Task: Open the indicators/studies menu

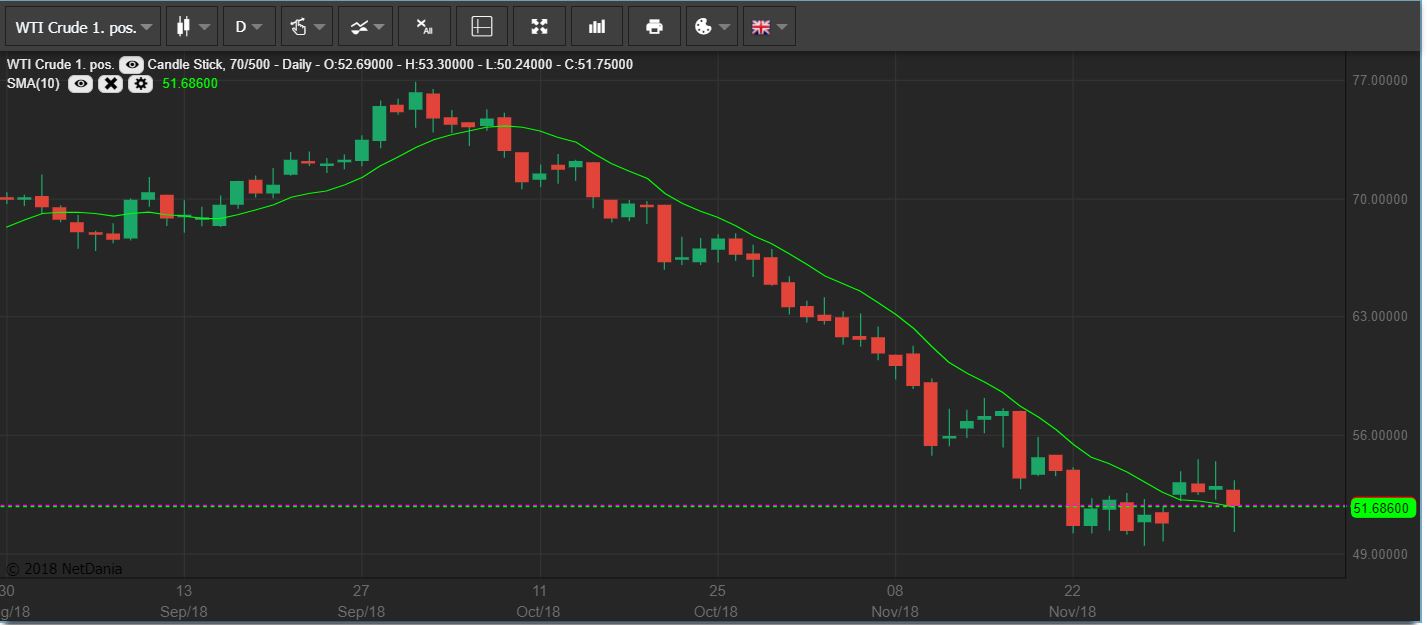Action: [x=364, y=27]
